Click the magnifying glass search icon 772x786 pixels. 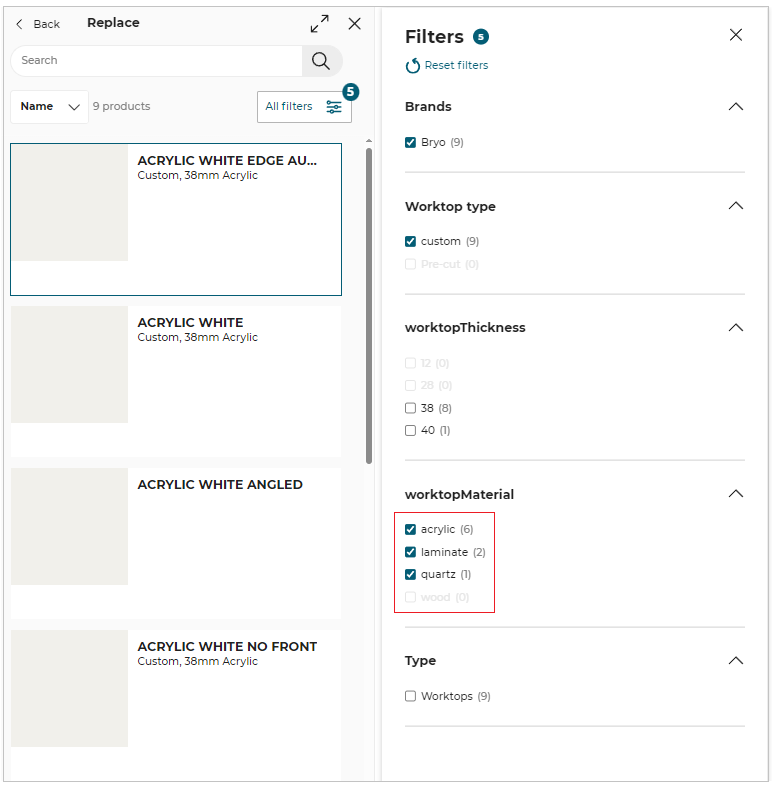point(321,61)
